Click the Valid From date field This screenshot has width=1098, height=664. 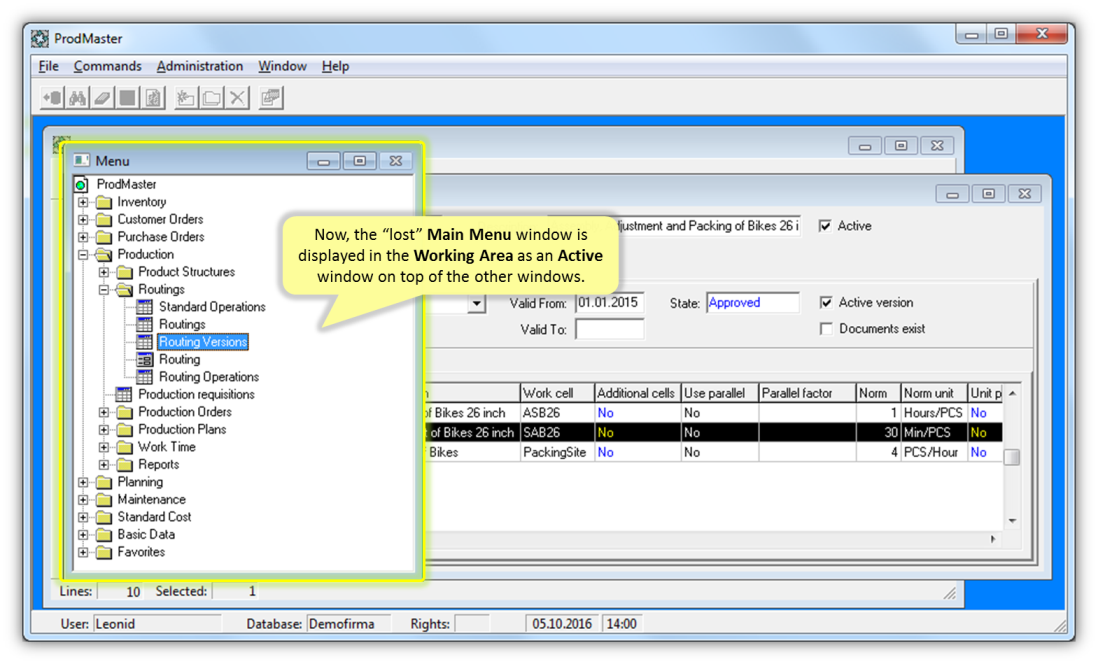[x=609, y=303]
